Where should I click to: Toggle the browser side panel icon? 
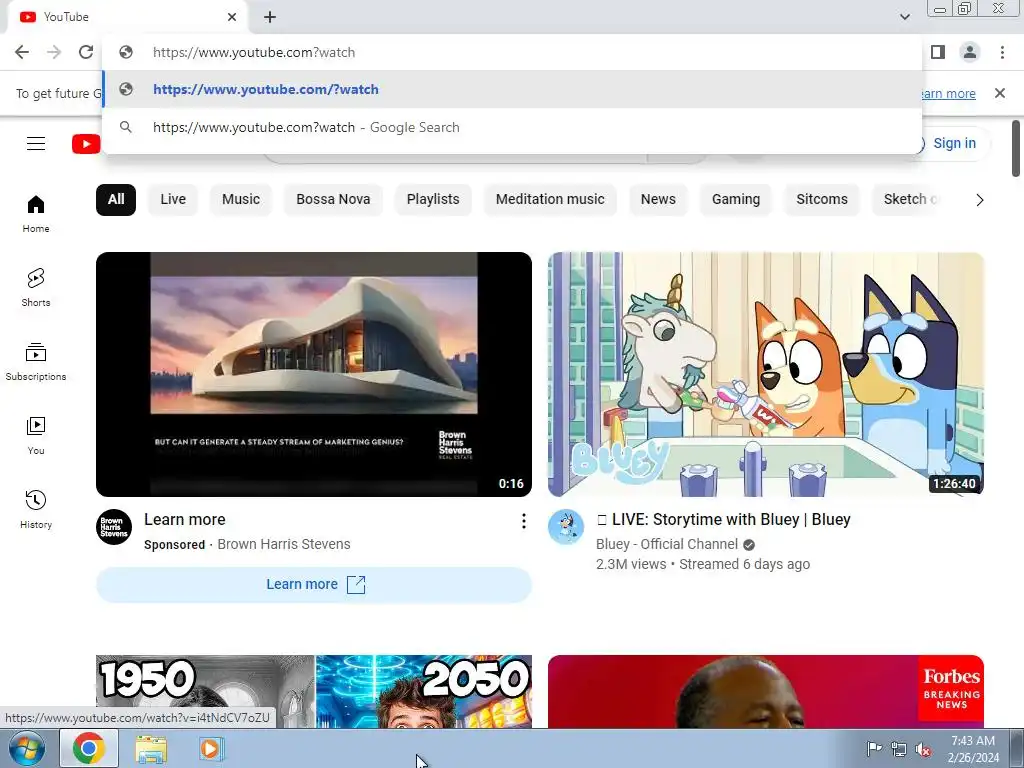click(938, 52)
